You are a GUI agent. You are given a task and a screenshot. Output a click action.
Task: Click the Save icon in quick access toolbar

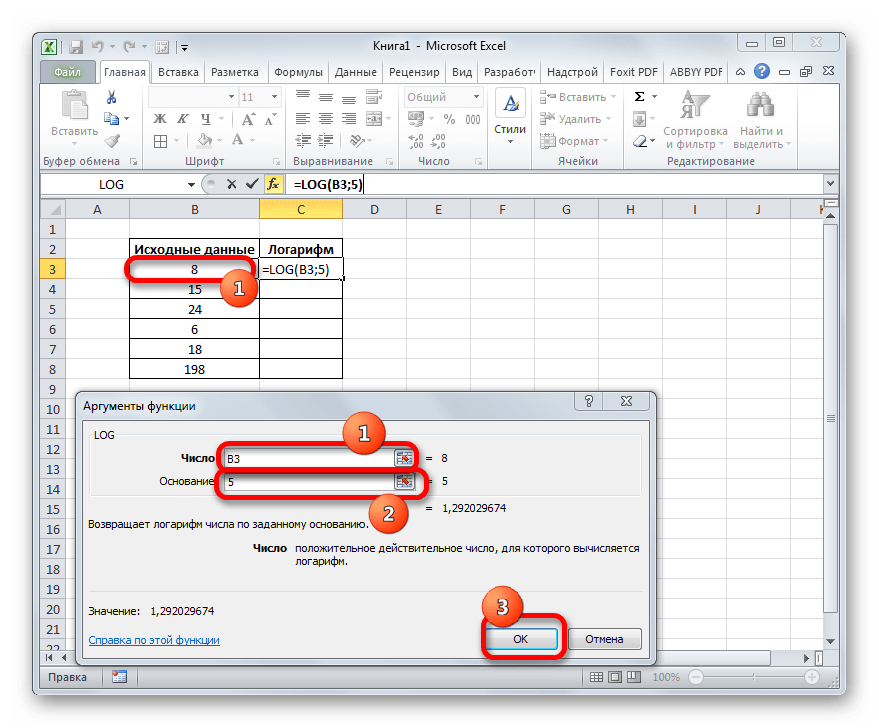[72, 46]
